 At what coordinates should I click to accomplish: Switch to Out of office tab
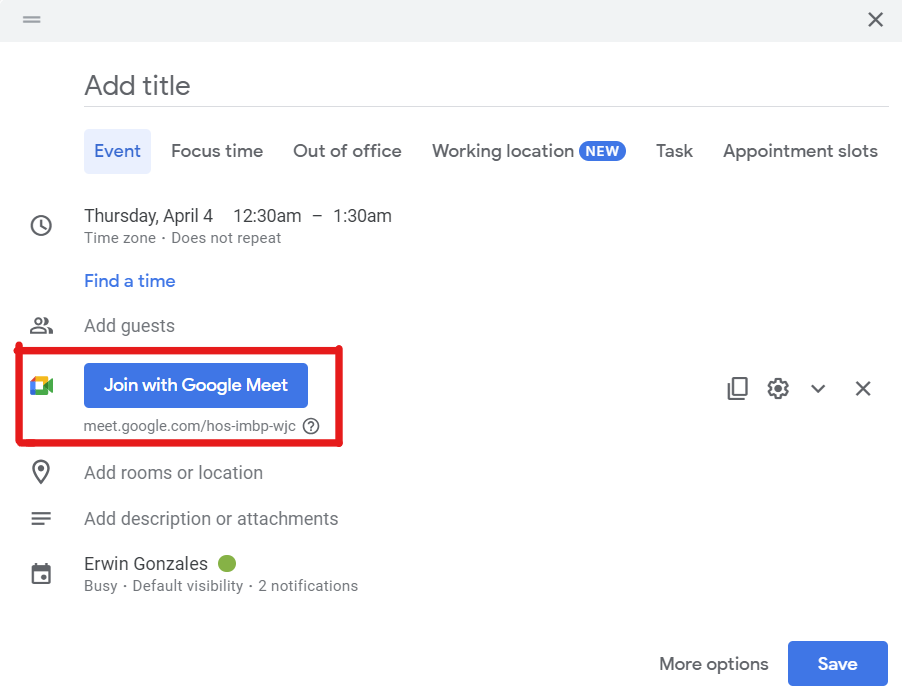pyautogui.click(x=347, y=151)
